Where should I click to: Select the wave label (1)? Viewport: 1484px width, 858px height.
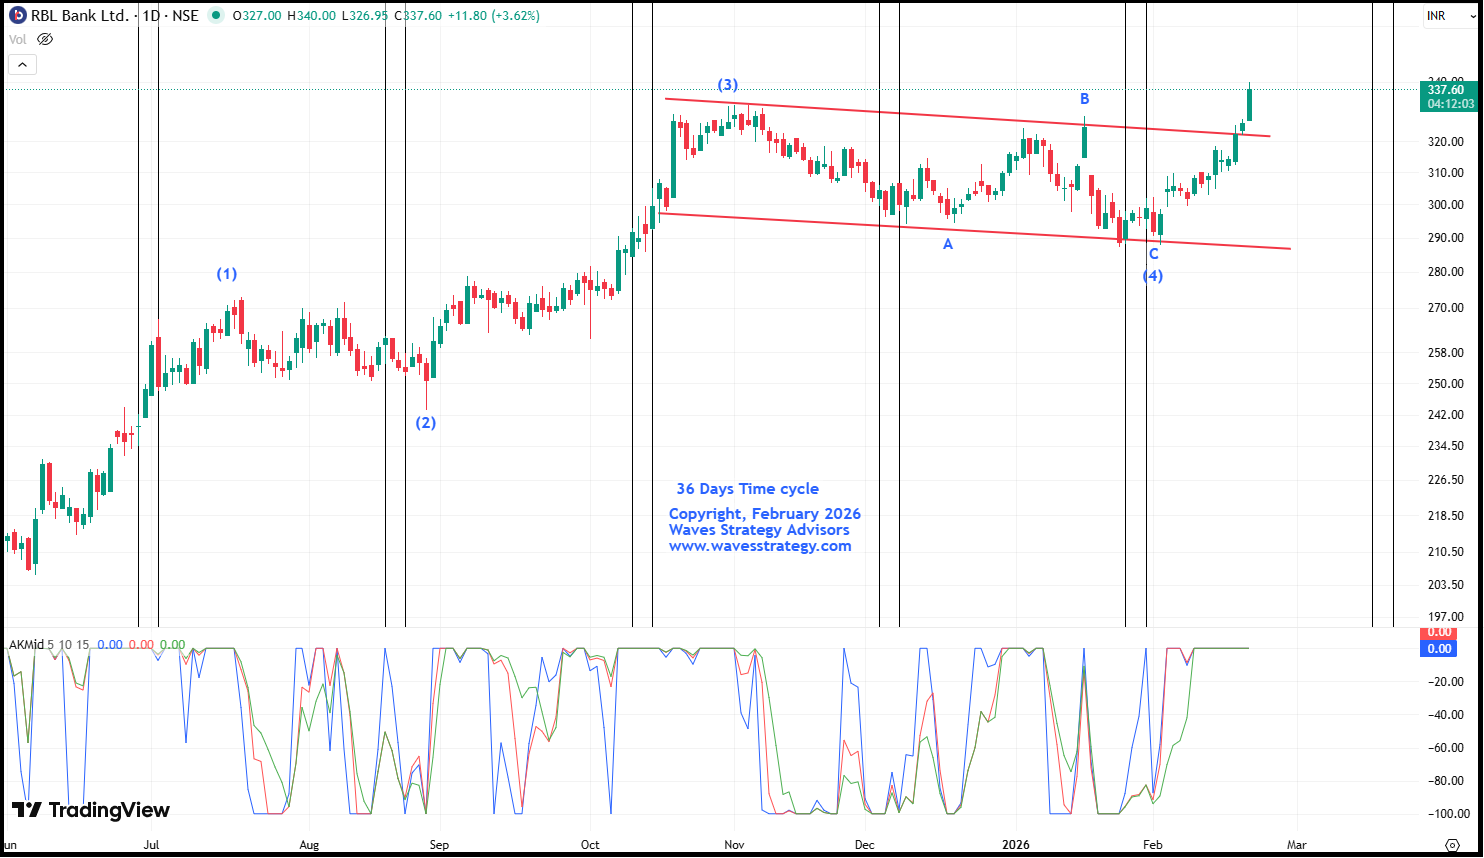[227, 274]
